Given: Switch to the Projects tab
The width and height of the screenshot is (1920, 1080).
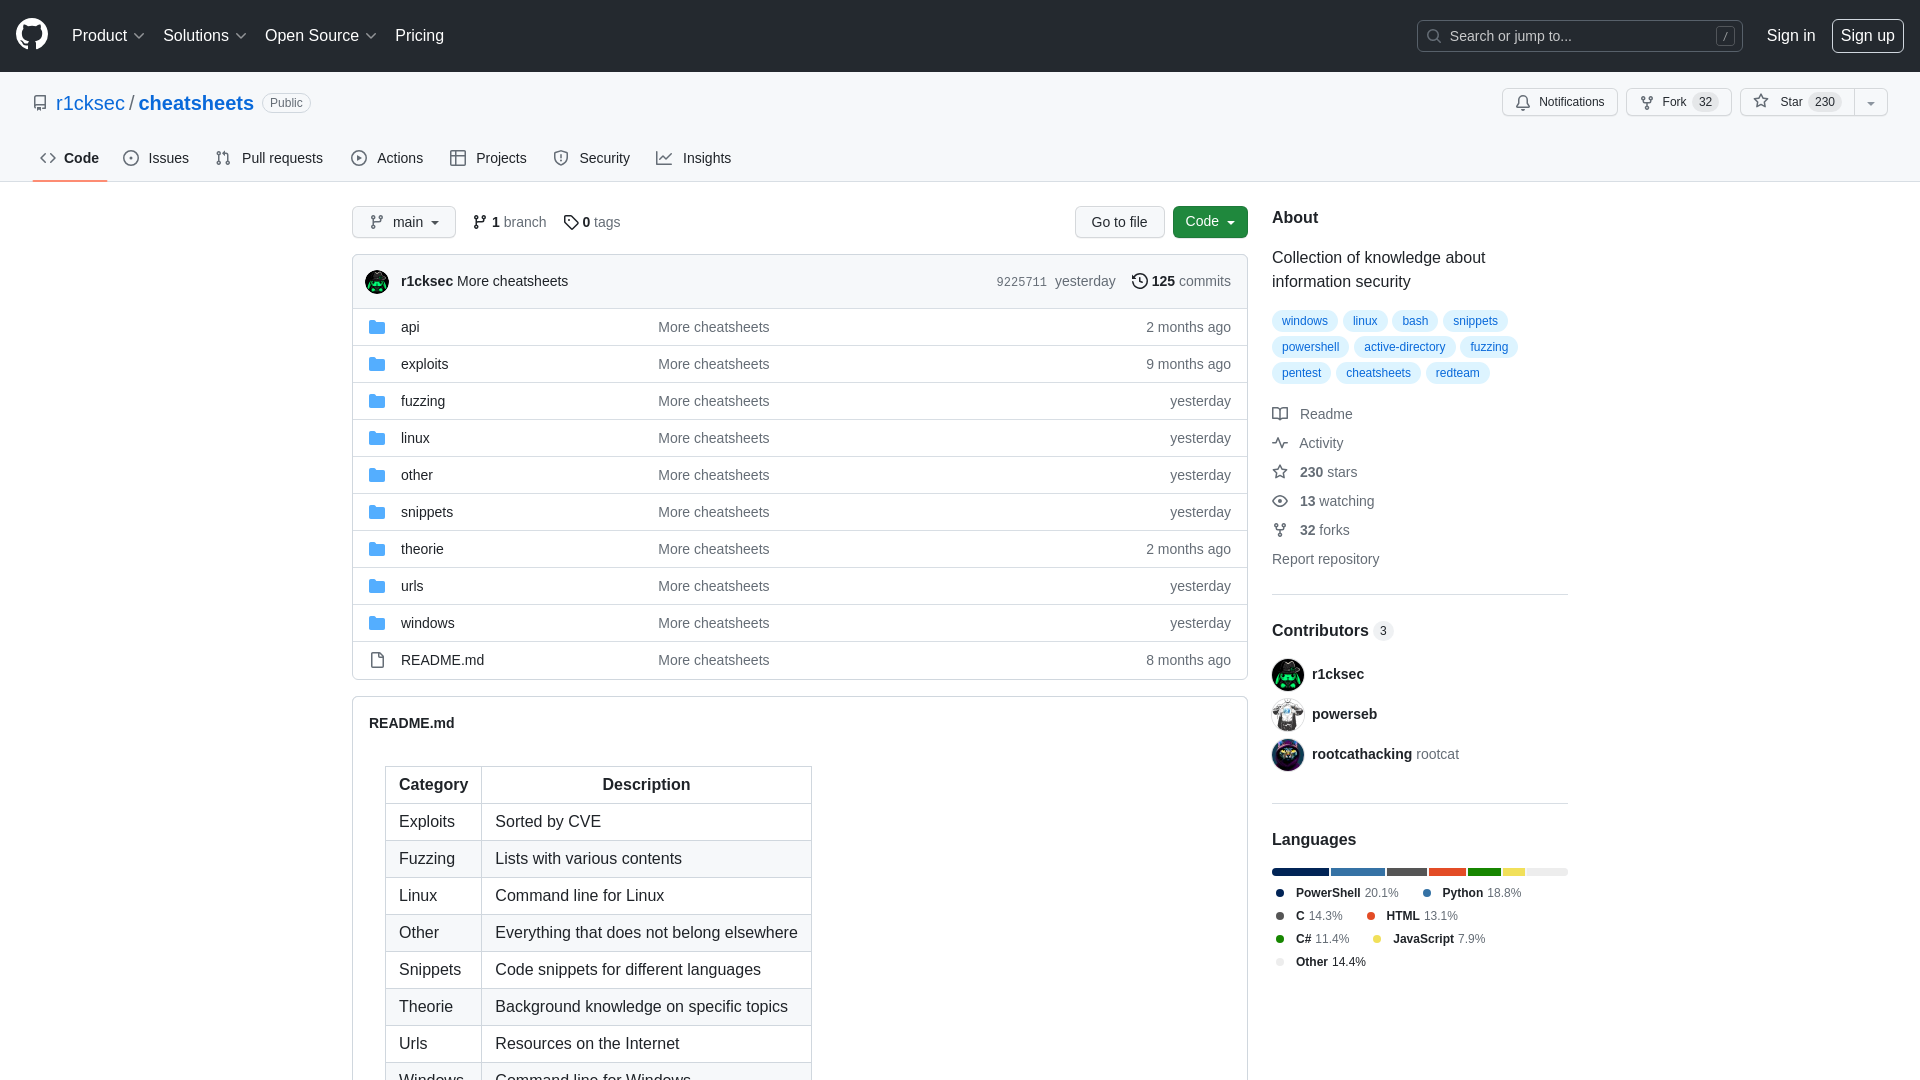Looking at the screenshot, I should tap(488, 158).
